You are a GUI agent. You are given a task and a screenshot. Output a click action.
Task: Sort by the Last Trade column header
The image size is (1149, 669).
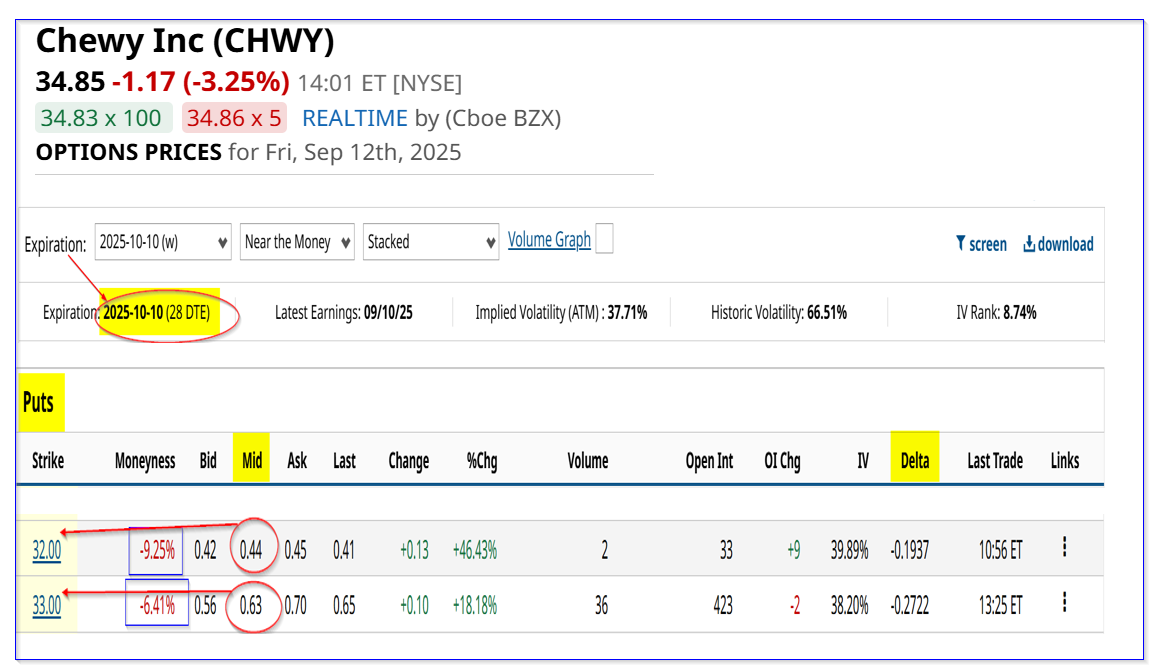(994, 461)
